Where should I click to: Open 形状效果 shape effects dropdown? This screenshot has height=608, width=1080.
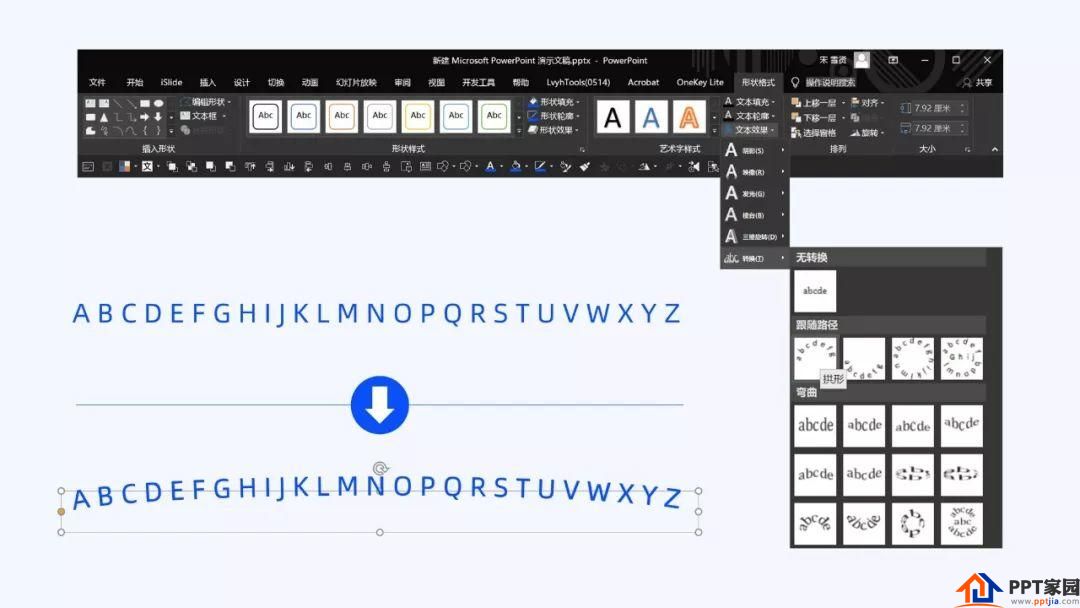click(554, 129)
